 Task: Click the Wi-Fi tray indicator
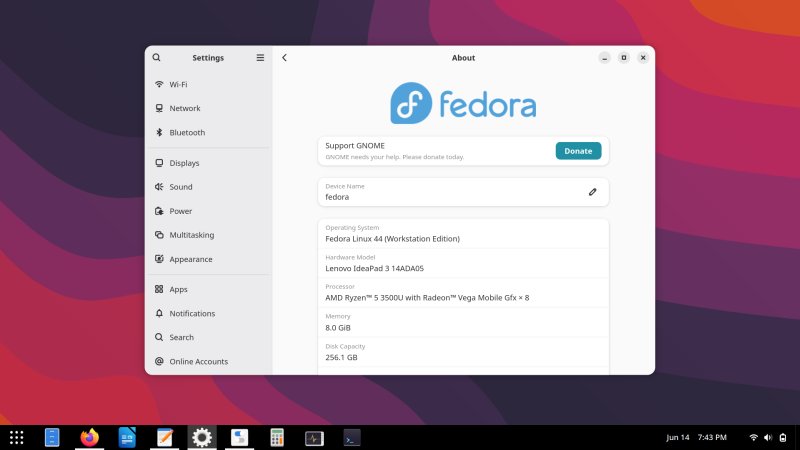click(753, 437)
